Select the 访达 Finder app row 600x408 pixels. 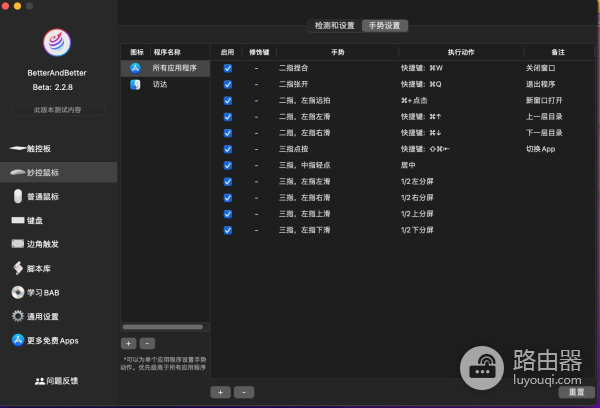tap(165, 84)
